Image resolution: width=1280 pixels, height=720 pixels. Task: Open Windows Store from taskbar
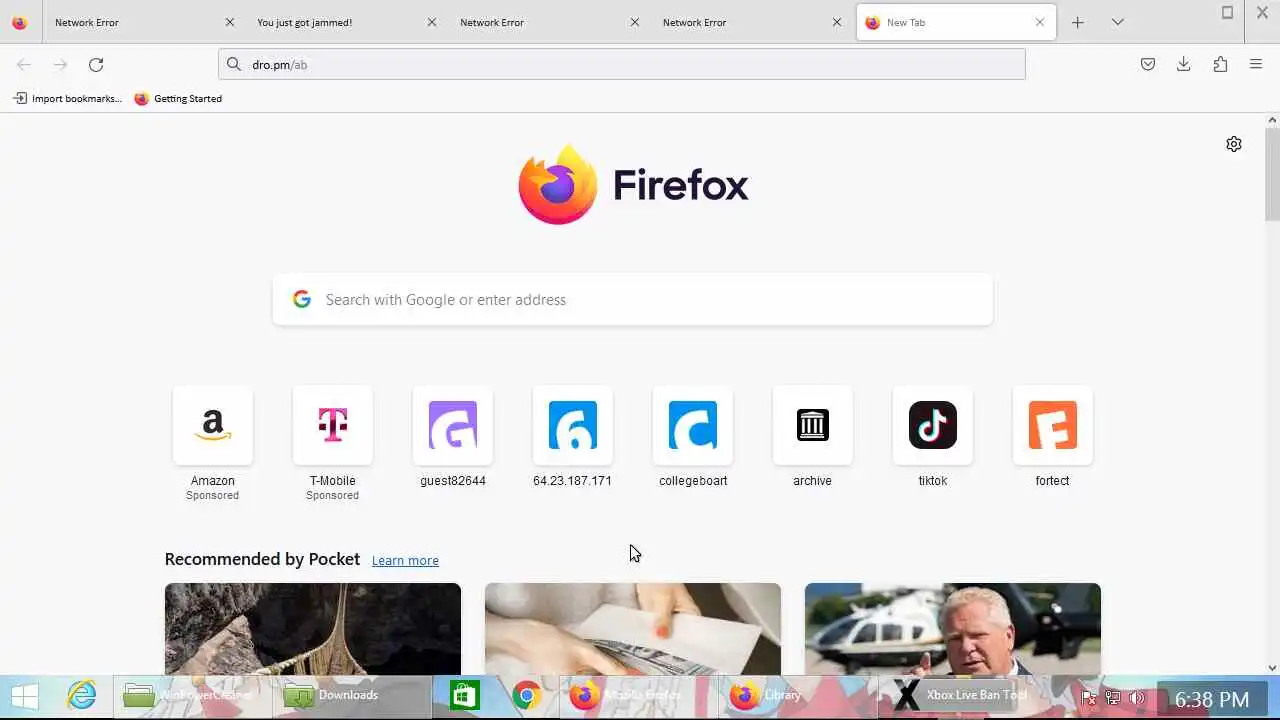pyautogui.click(x=465, y=696)
